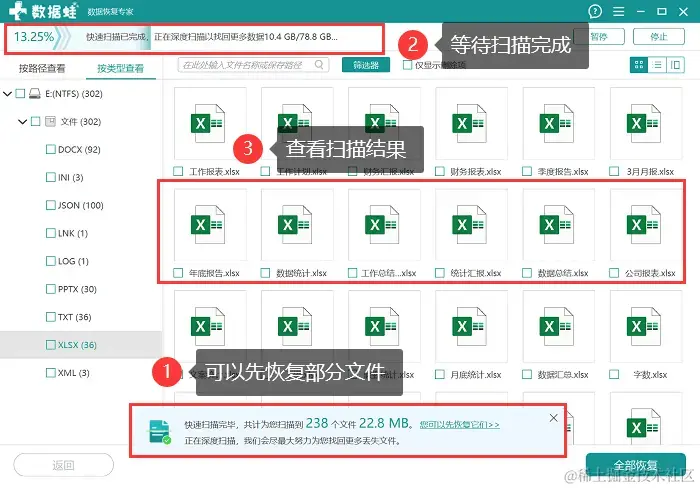
Task: Tick the XLSX (36) checkbox
Action: click(x=51, y=345)
